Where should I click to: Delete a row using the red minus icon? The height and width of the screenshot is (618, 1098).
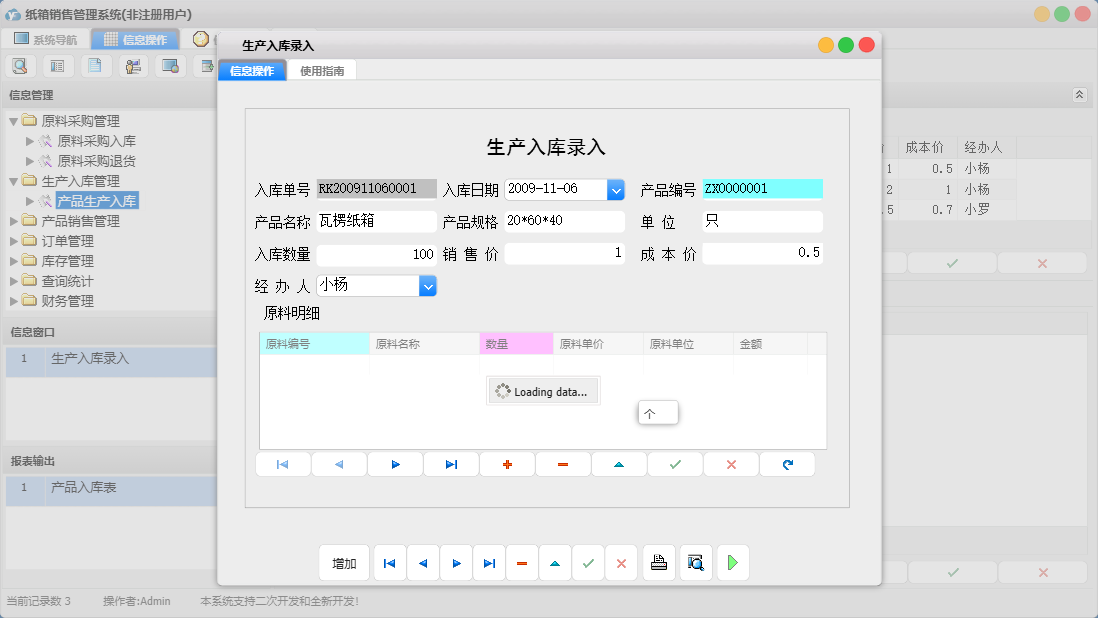[x=563, y=463]
